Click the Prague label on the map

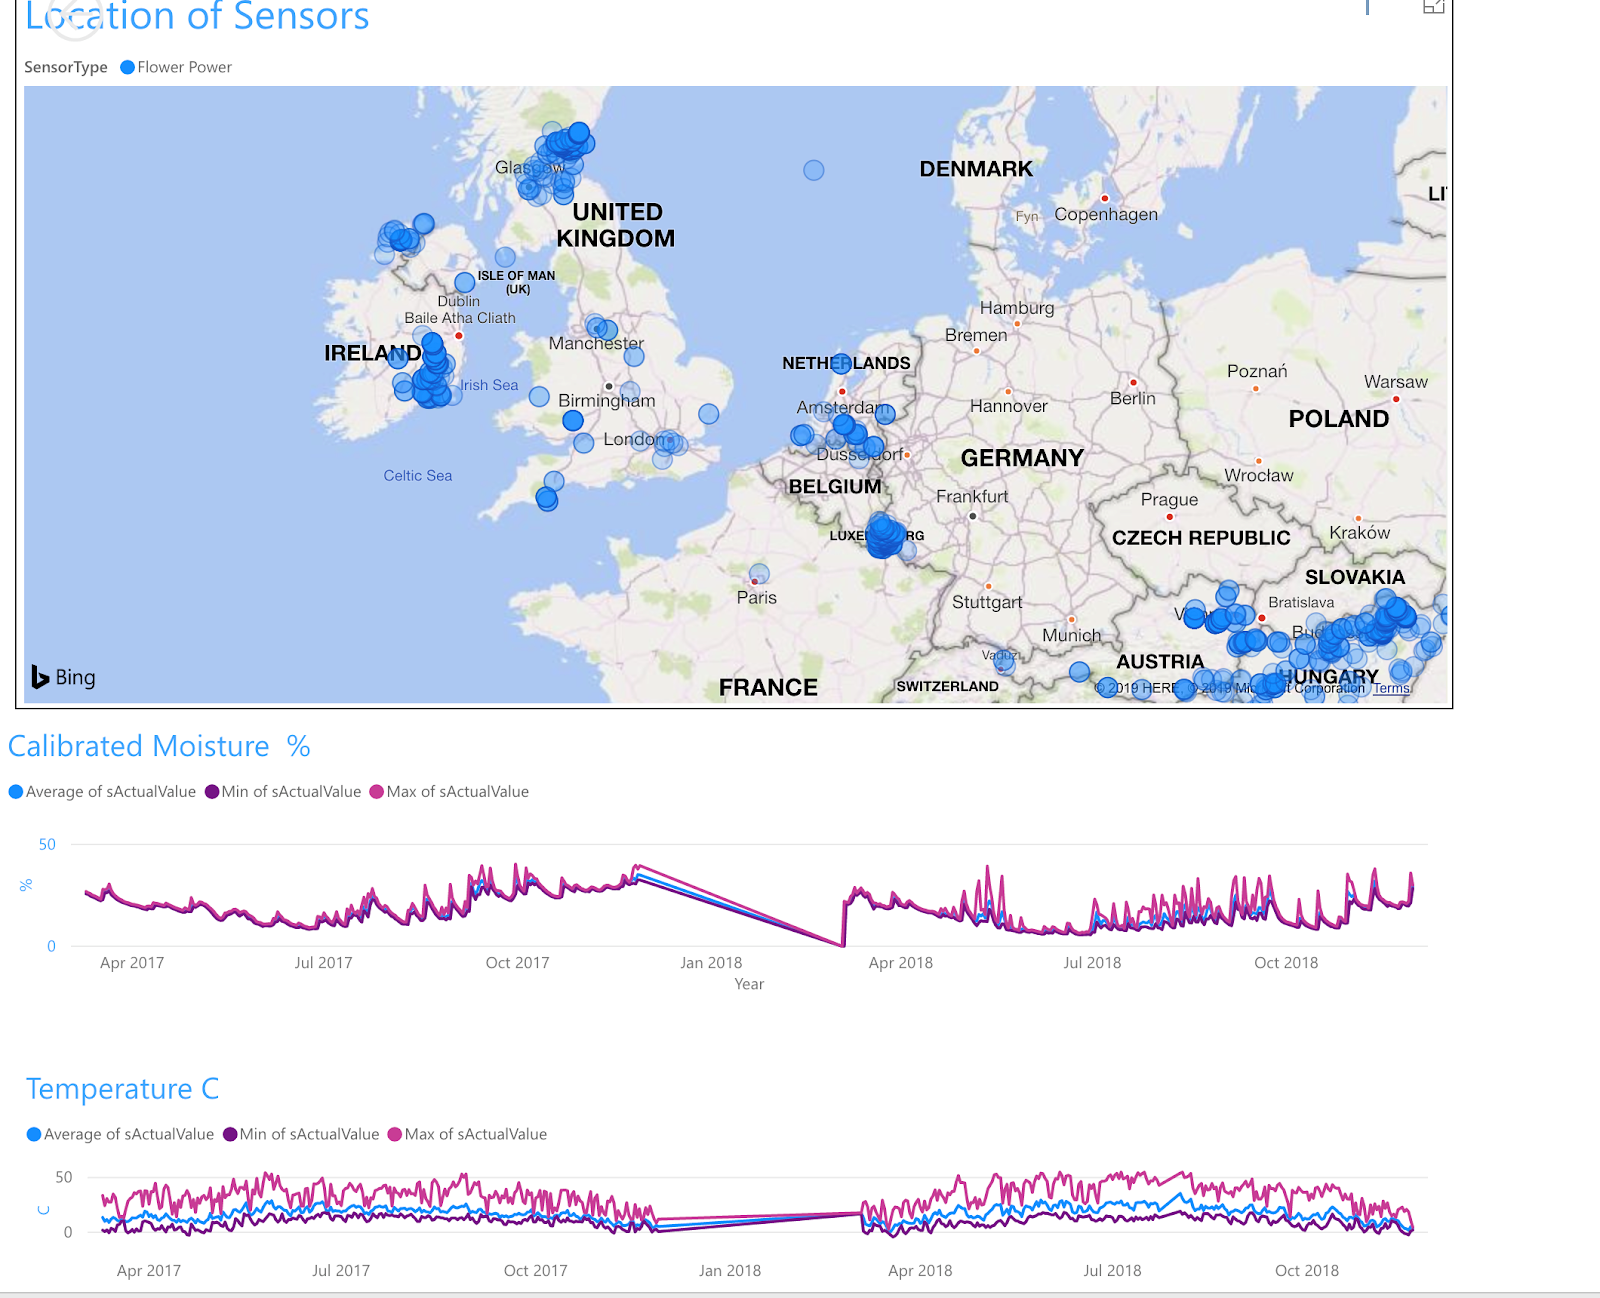point(1169,500)
